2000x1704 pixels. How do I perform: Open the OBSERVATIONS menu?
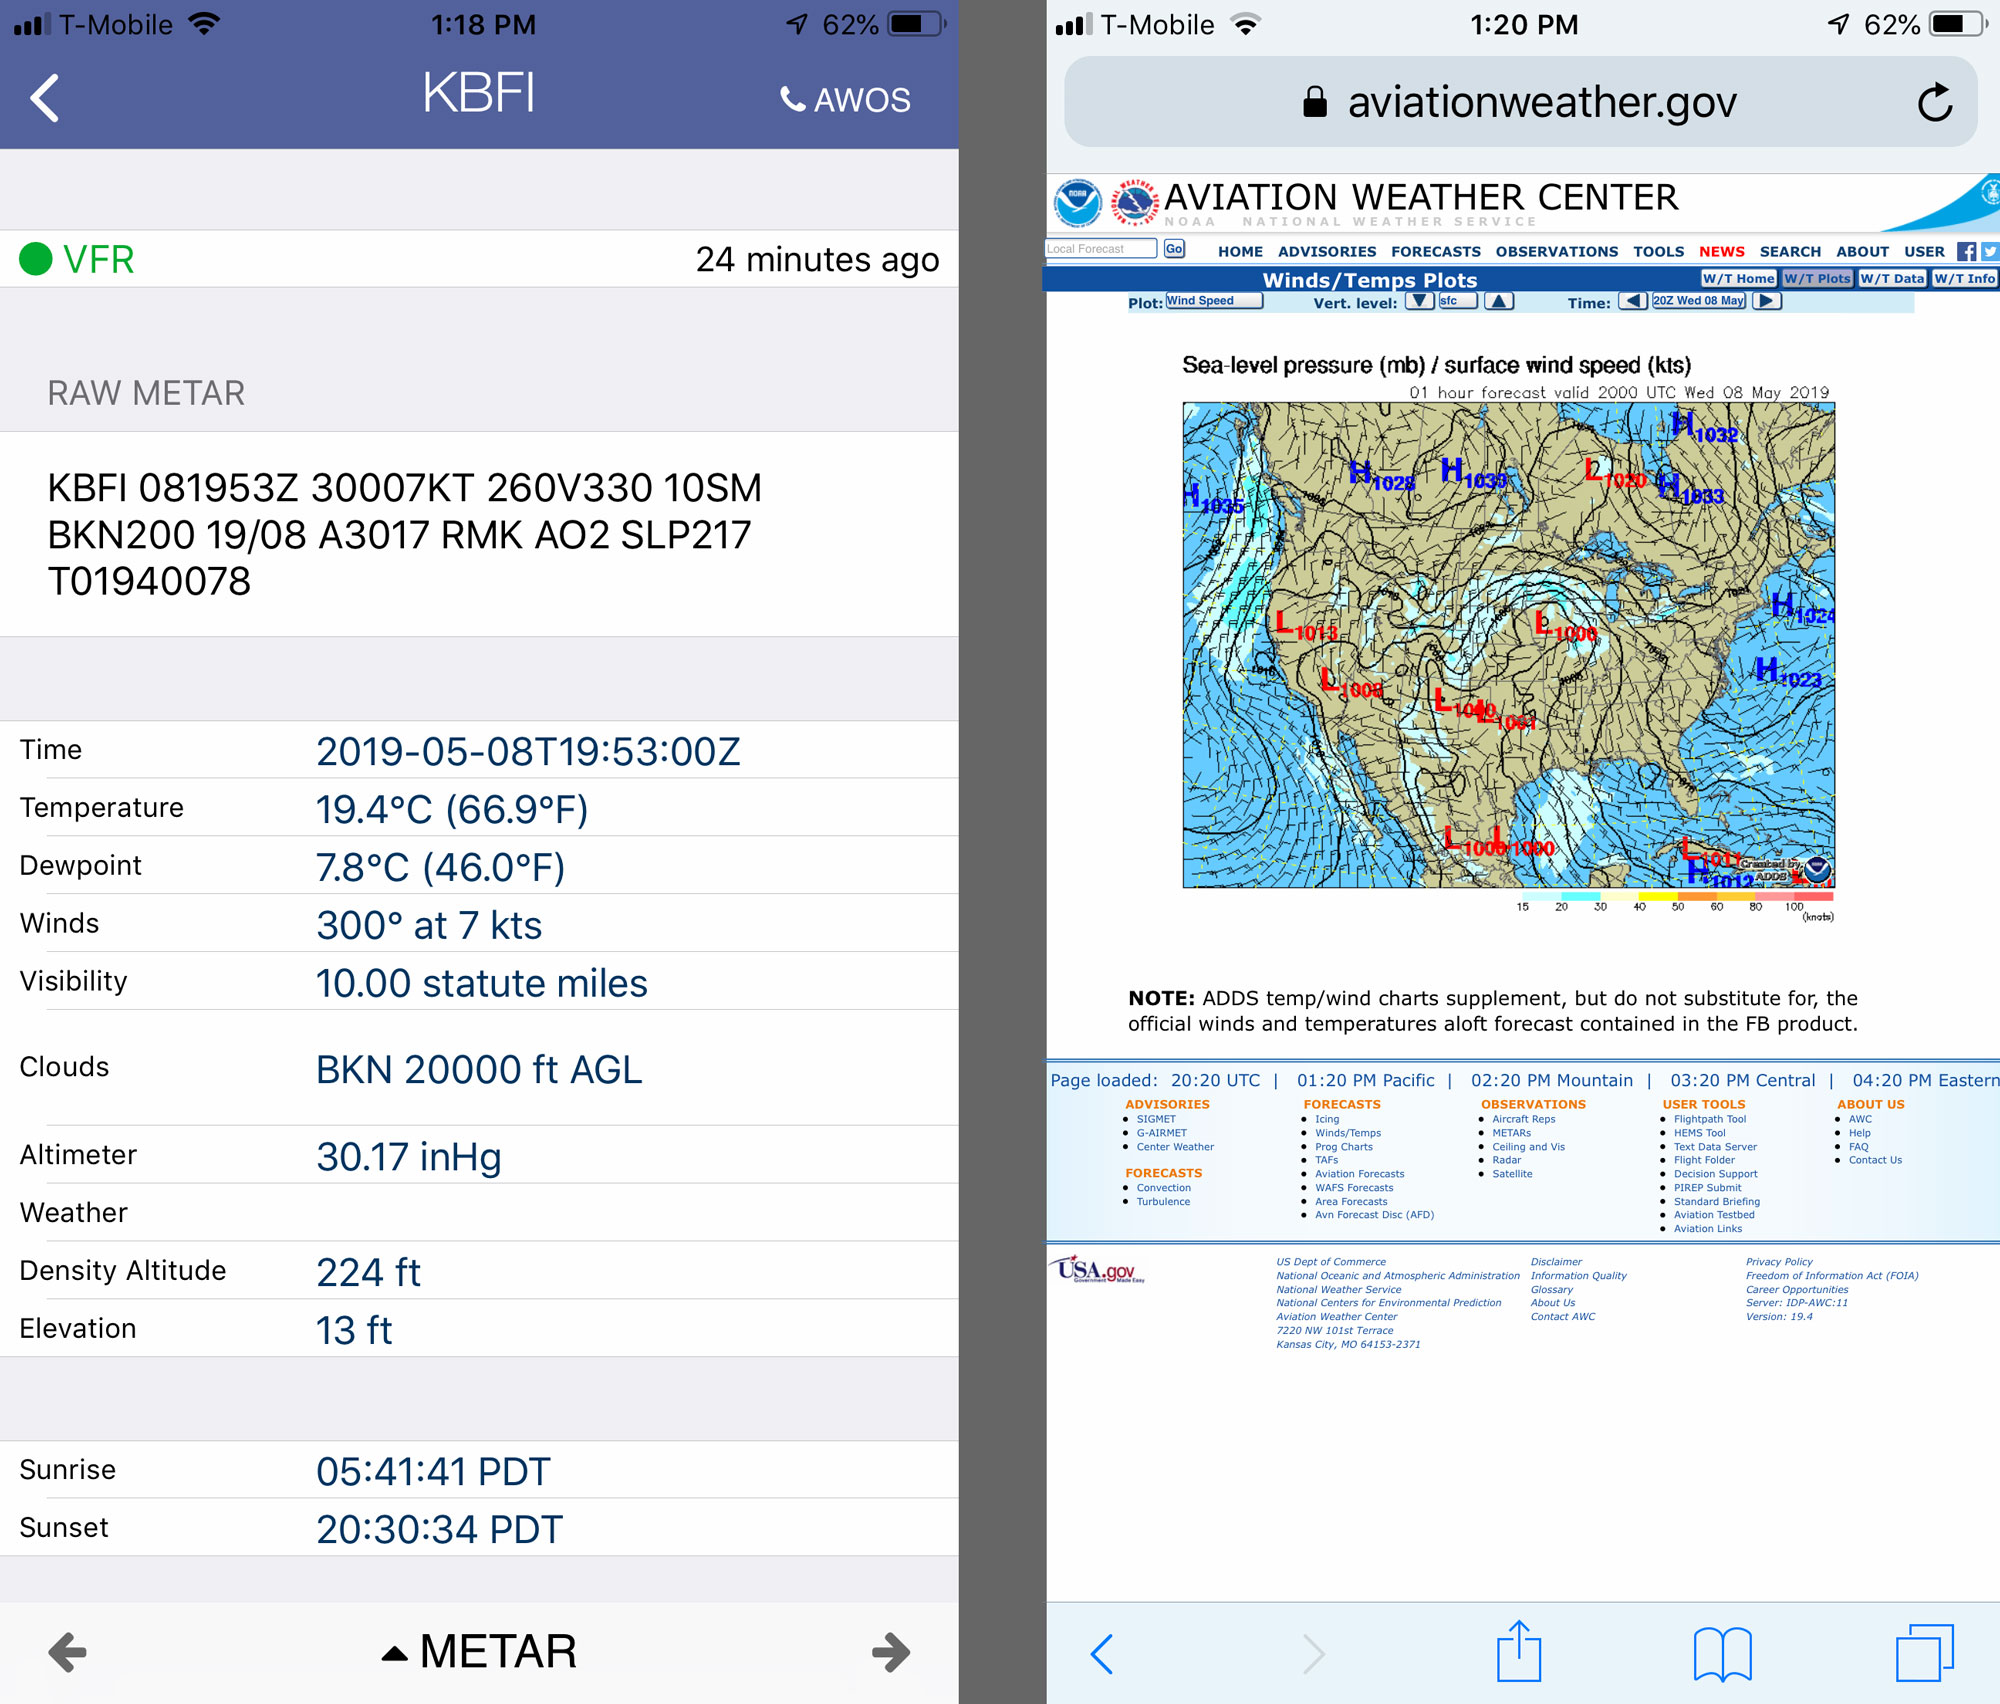(1557, 252)
